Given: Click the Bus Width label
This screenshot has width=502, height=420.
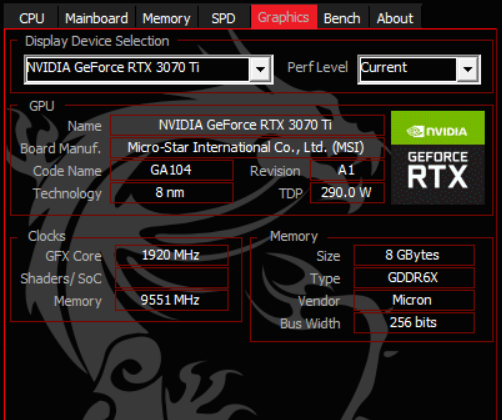Looking at the screenshot, I should pos(310,323).
